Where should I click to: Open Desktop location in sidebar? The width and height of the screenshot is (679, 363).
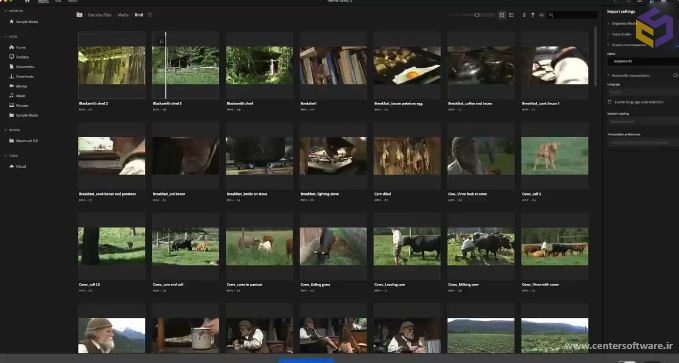(19, 57)
